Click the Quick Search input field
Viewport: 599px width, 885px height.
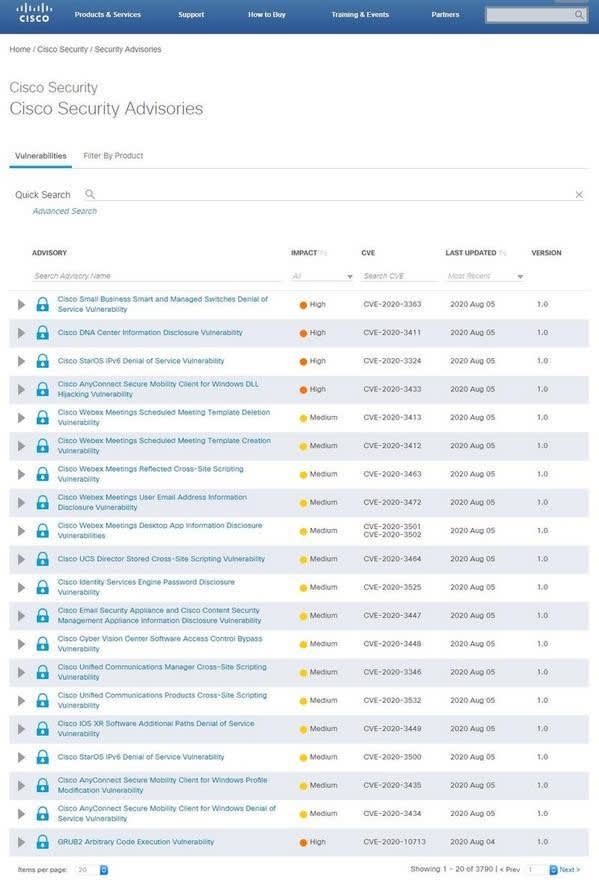coord(334,195)
